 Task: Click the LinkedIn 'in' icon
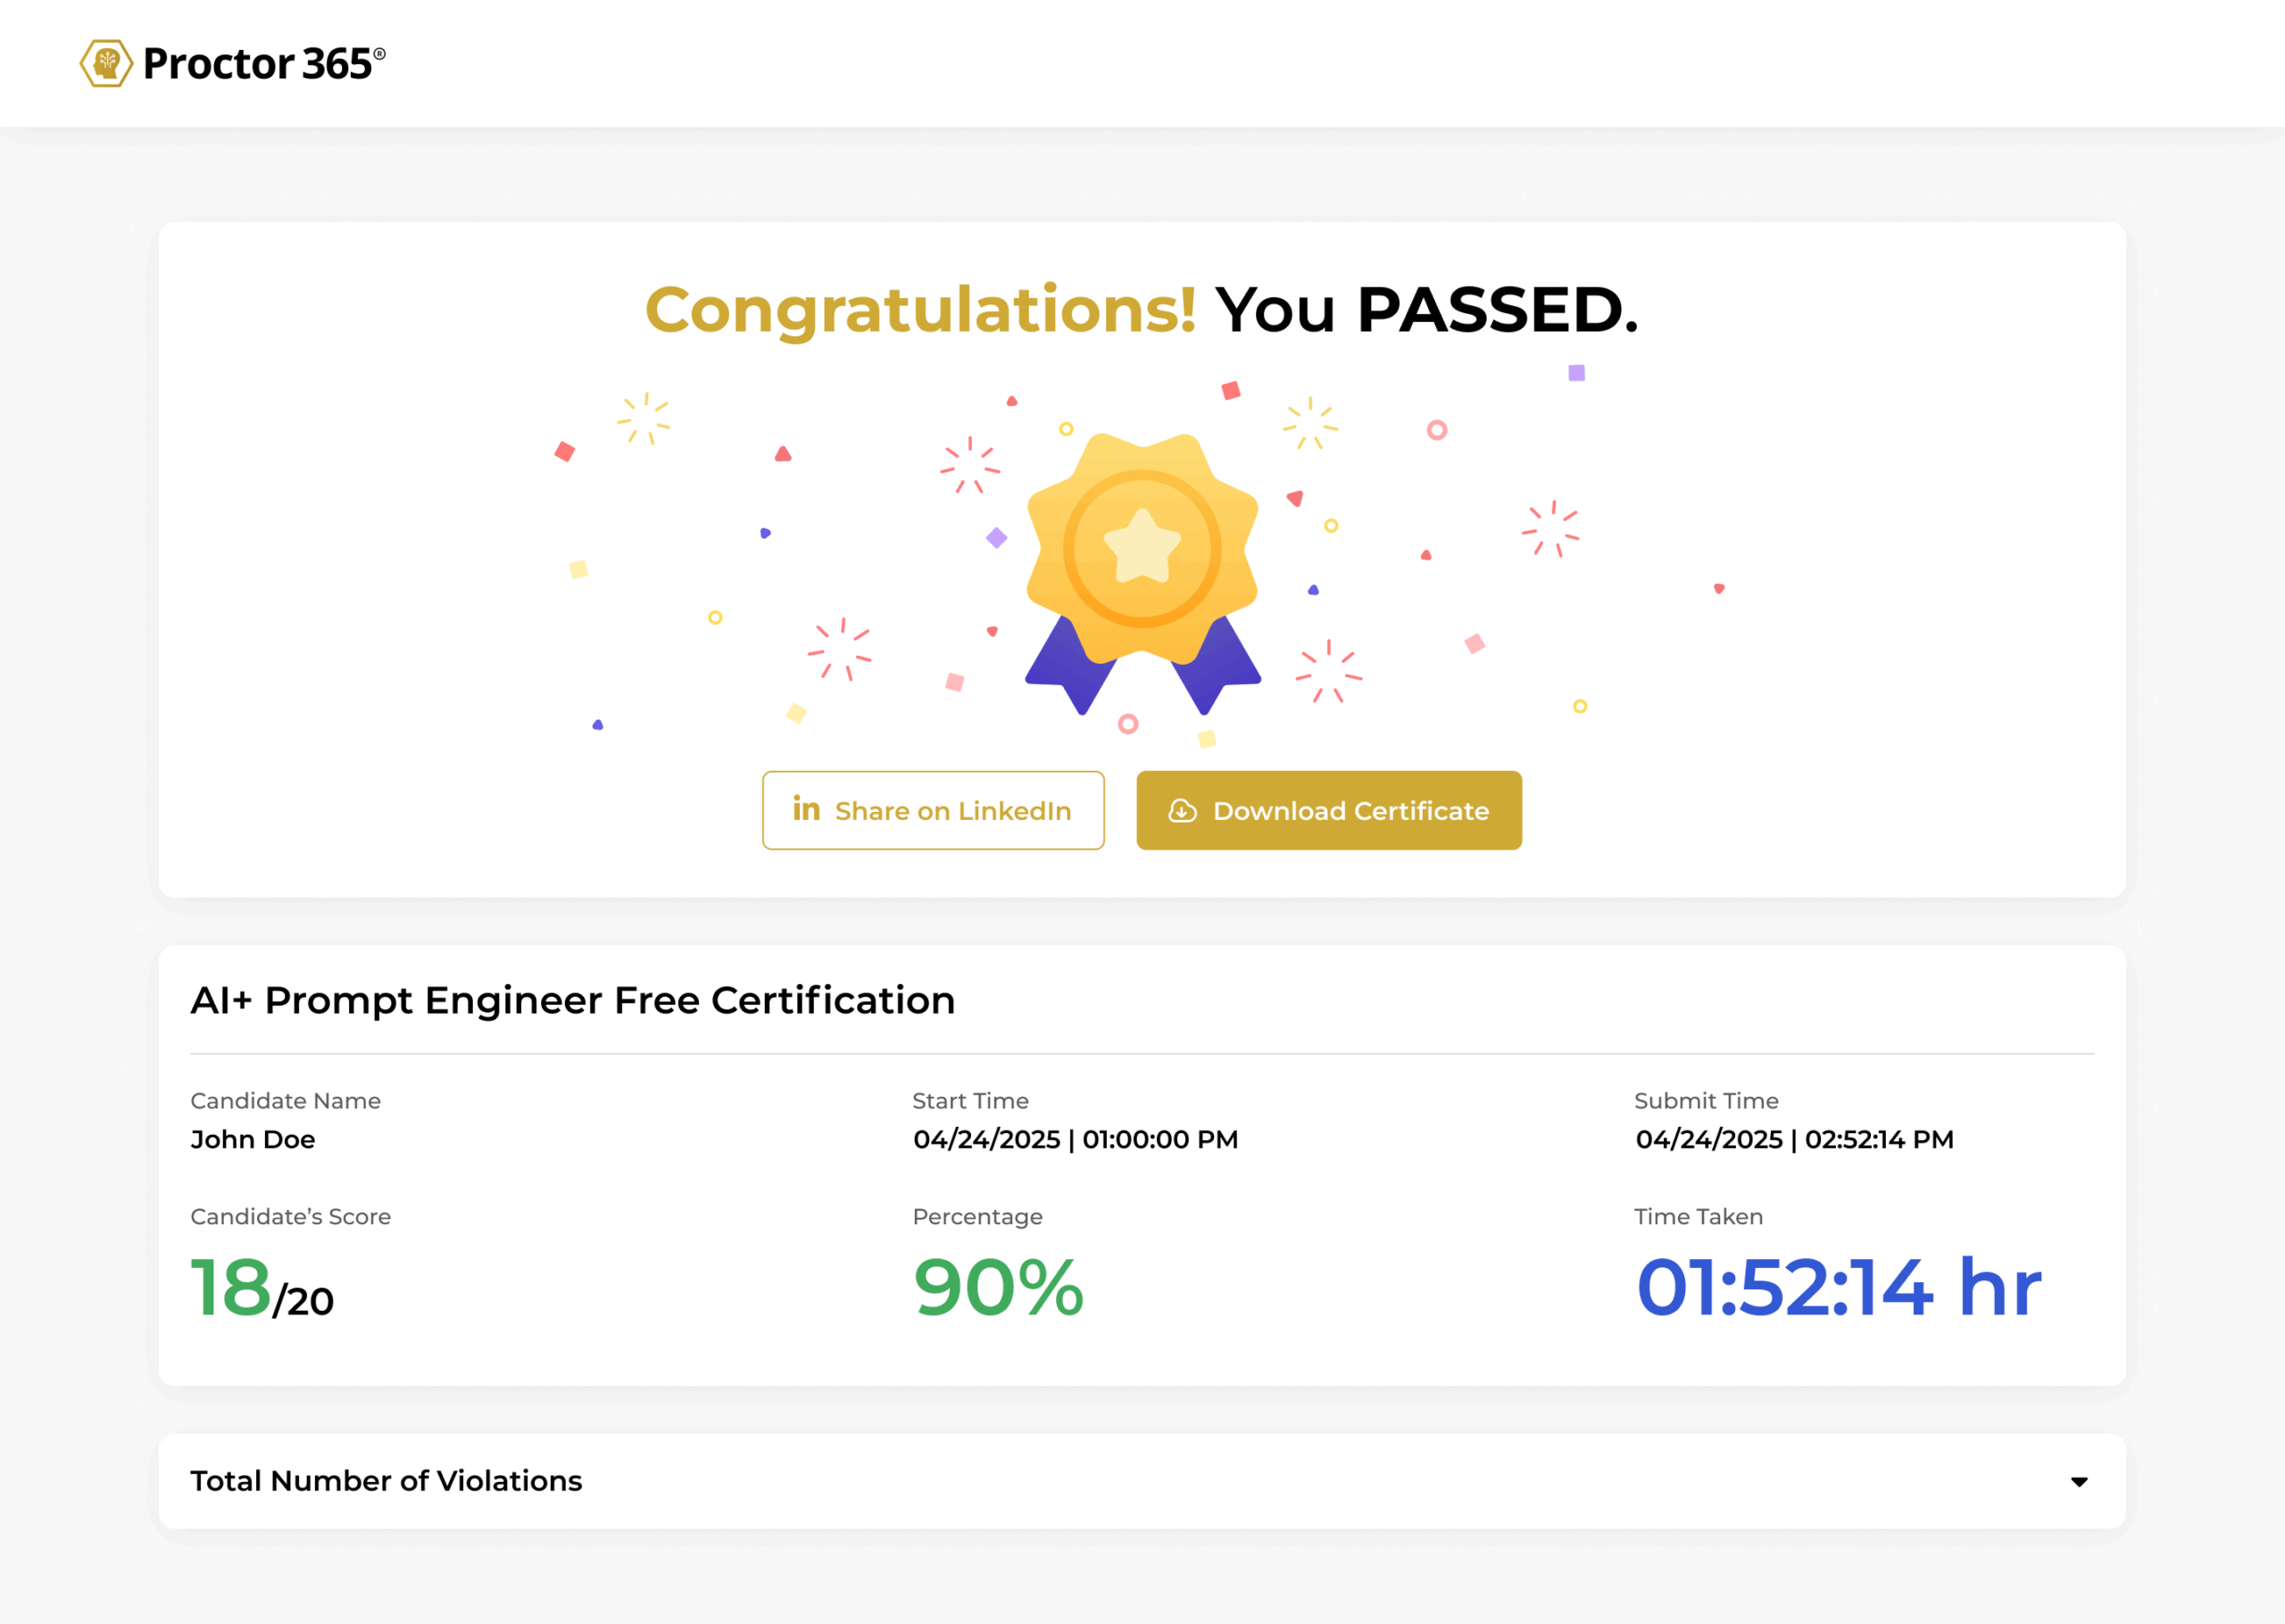[x=806, y=809]
